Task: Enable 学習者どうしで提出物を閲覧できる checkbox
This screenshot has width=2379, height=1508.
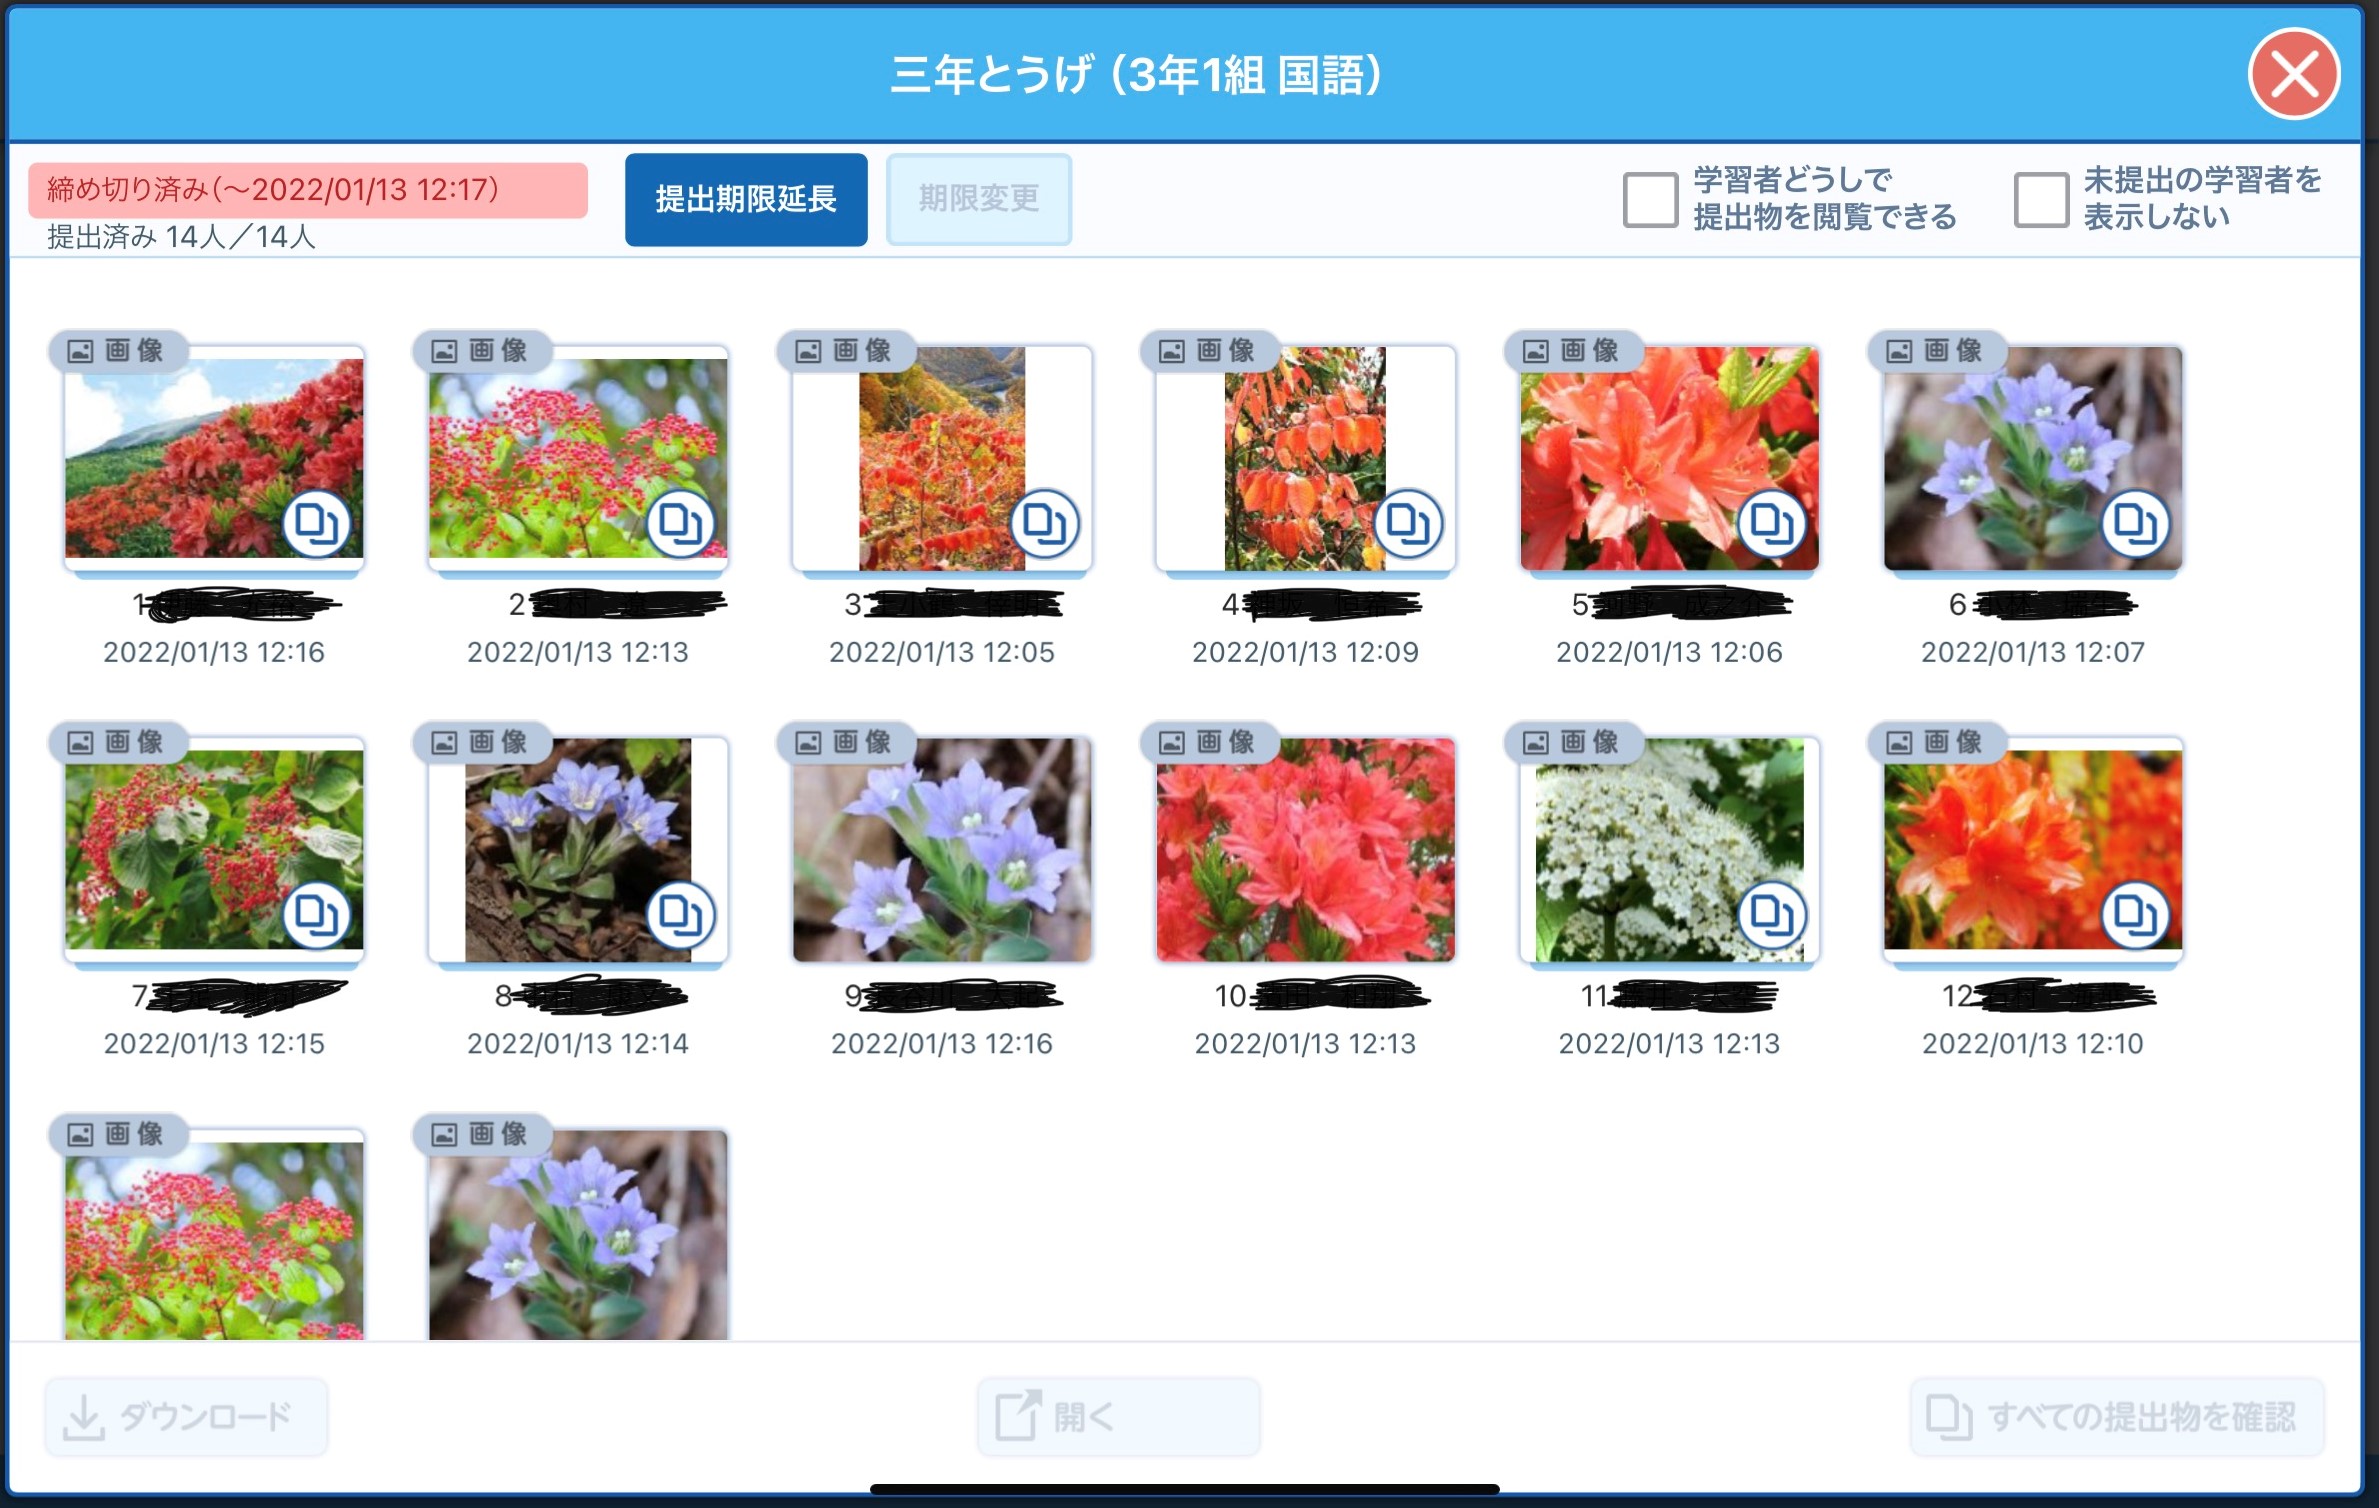Action: pos(1650,199)
